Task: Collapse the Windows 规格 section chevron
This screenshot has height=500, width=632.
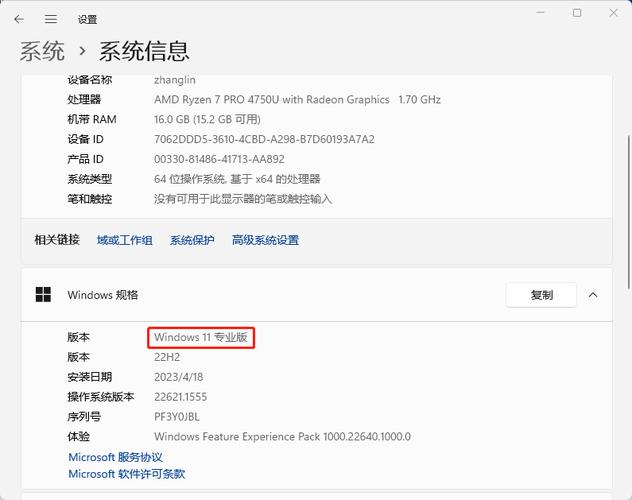Action: [x=592, y=295]
